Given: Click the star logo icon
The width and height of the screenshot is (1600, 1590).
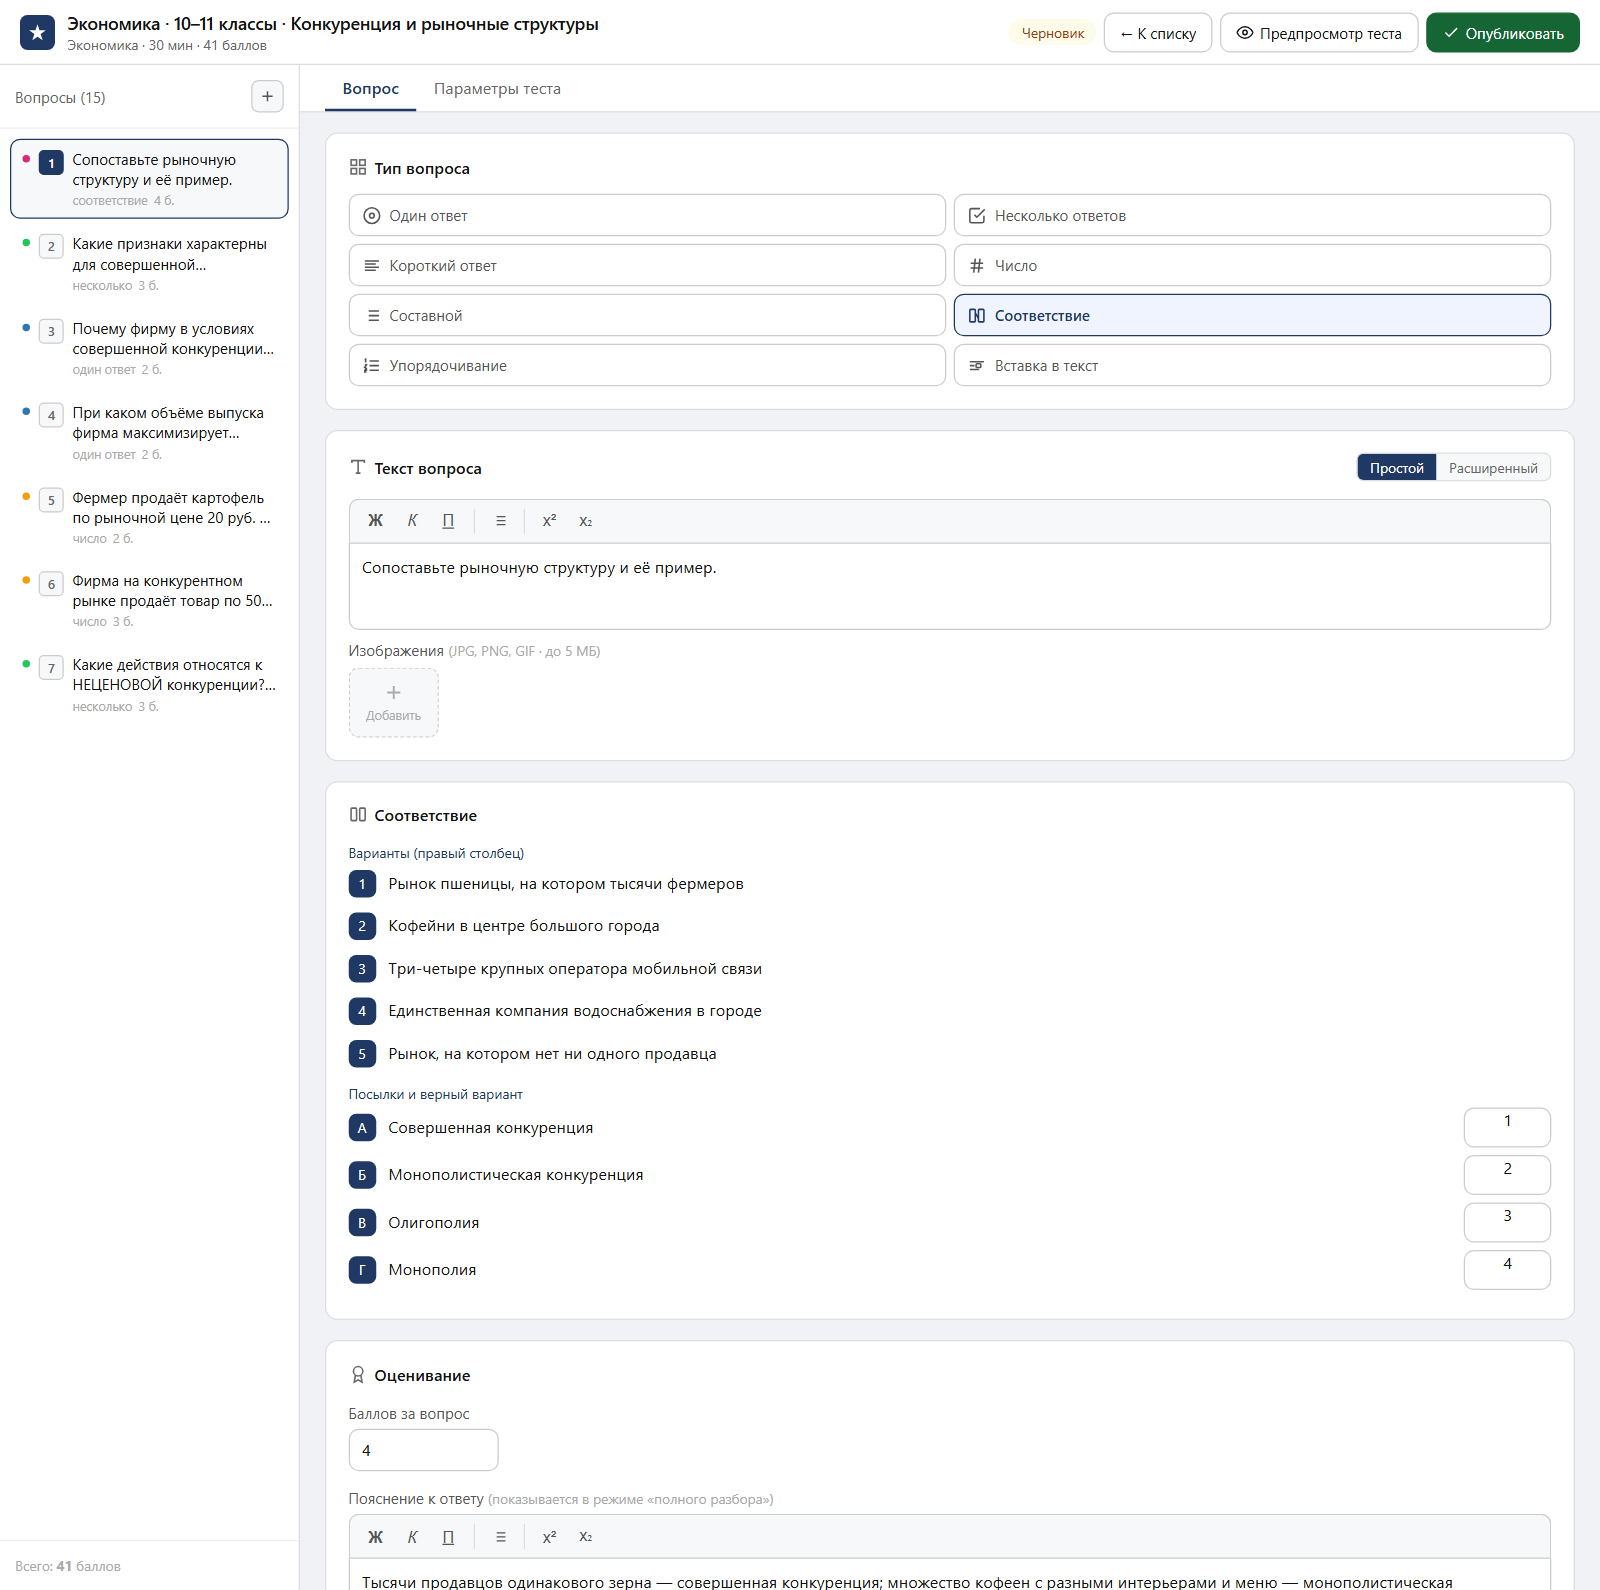Looking at the screenshot, I should pyautogui.click(x=37, y=33).
